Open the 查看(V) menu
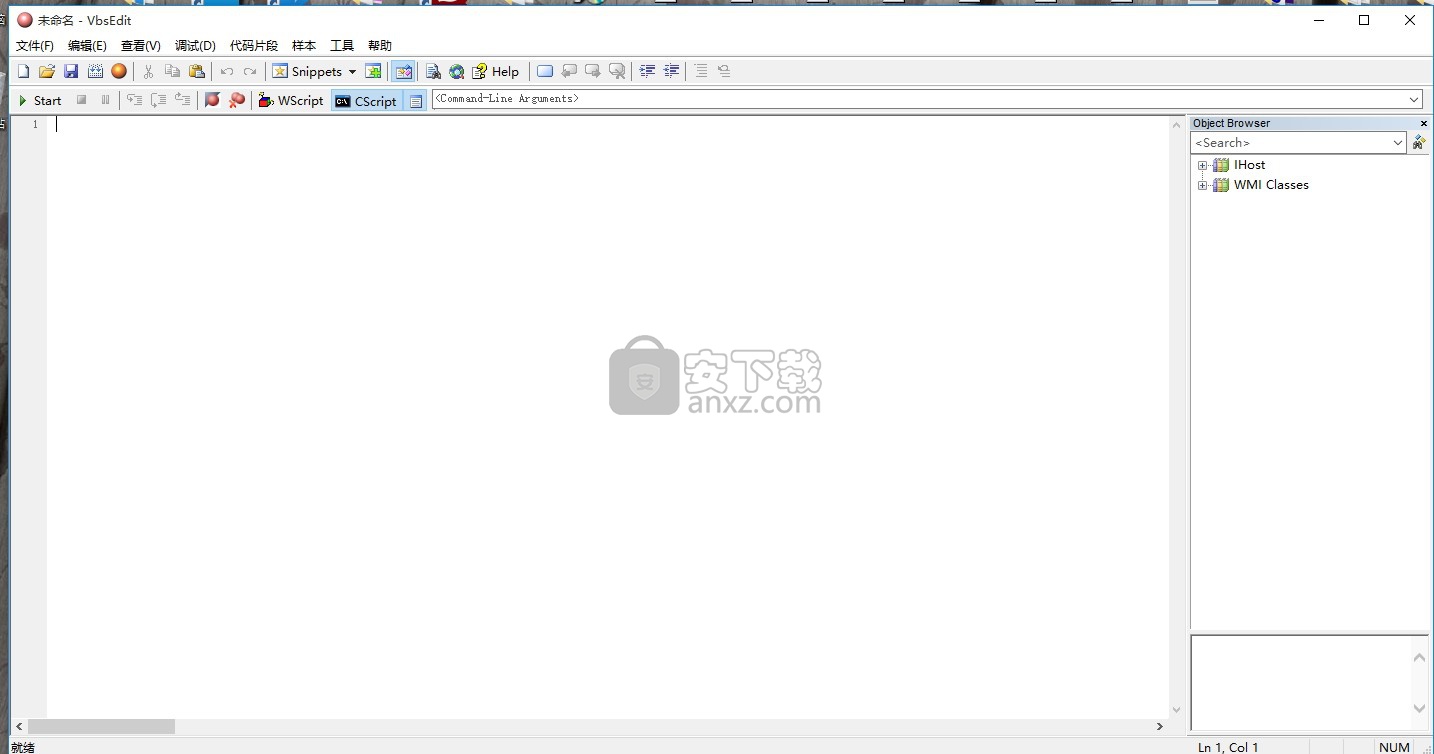The height and width of the screenshot is (754, 1434). [x=141, y=46]
